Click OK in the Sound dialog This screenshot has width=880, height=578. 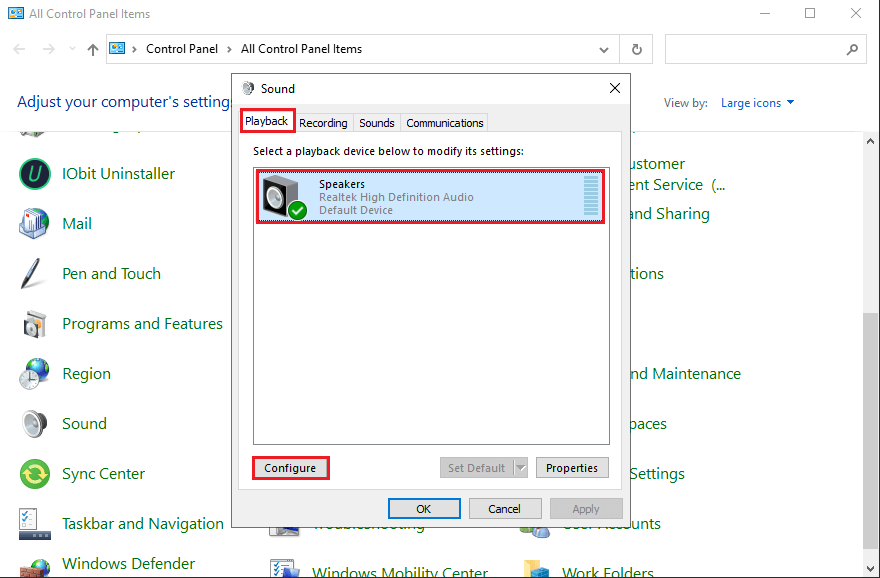coord(424,509)
